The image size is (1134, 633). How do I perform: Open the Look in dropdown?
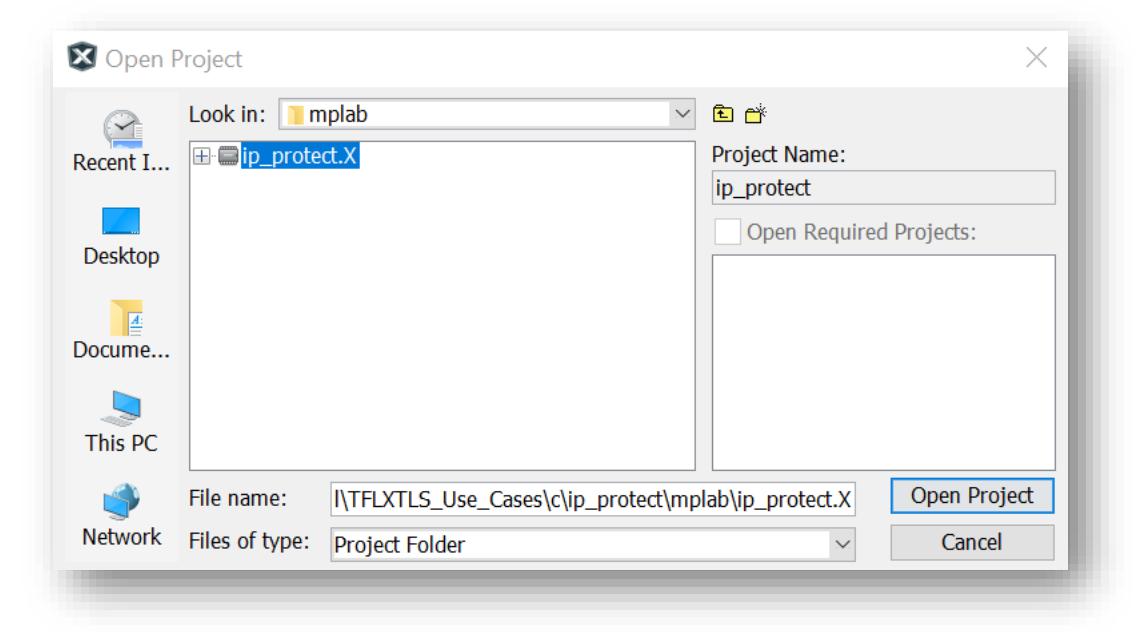pyautogui.click(x=681, y=113)
